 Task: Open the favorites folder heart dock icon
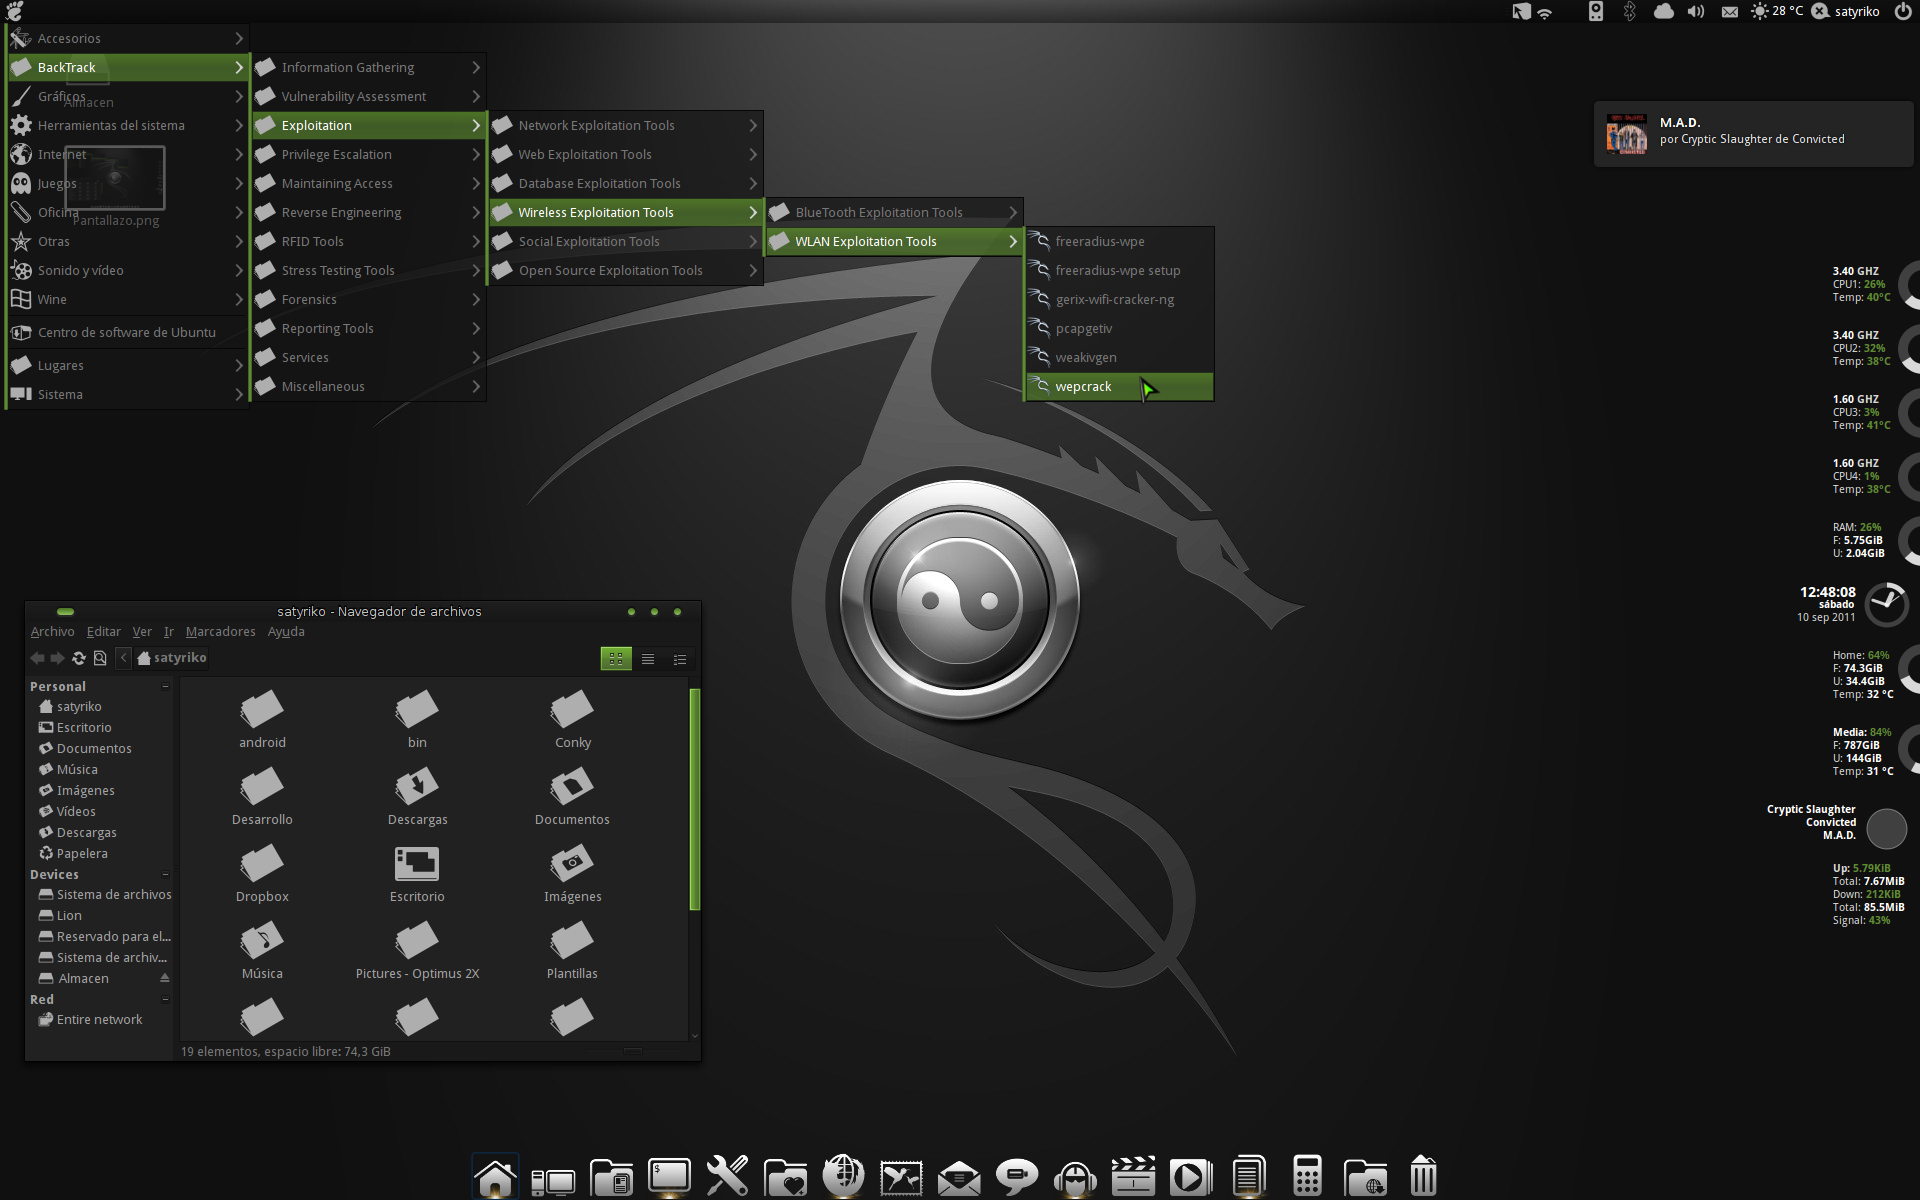click(x=785, y=1178)
